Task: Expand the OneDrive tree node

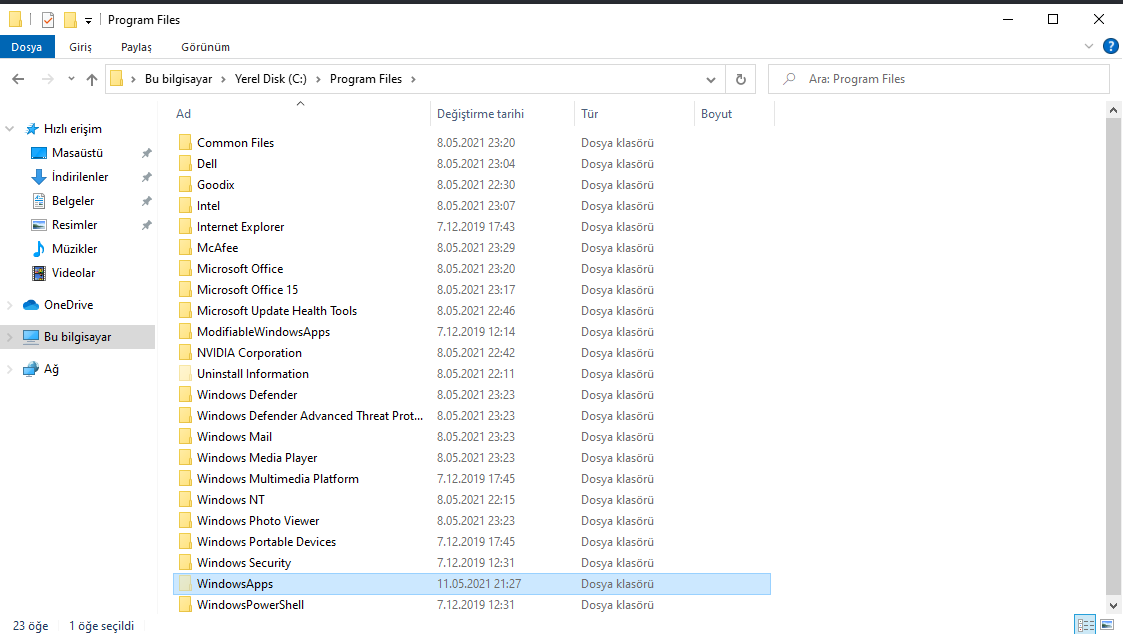Action: point(9,305)
